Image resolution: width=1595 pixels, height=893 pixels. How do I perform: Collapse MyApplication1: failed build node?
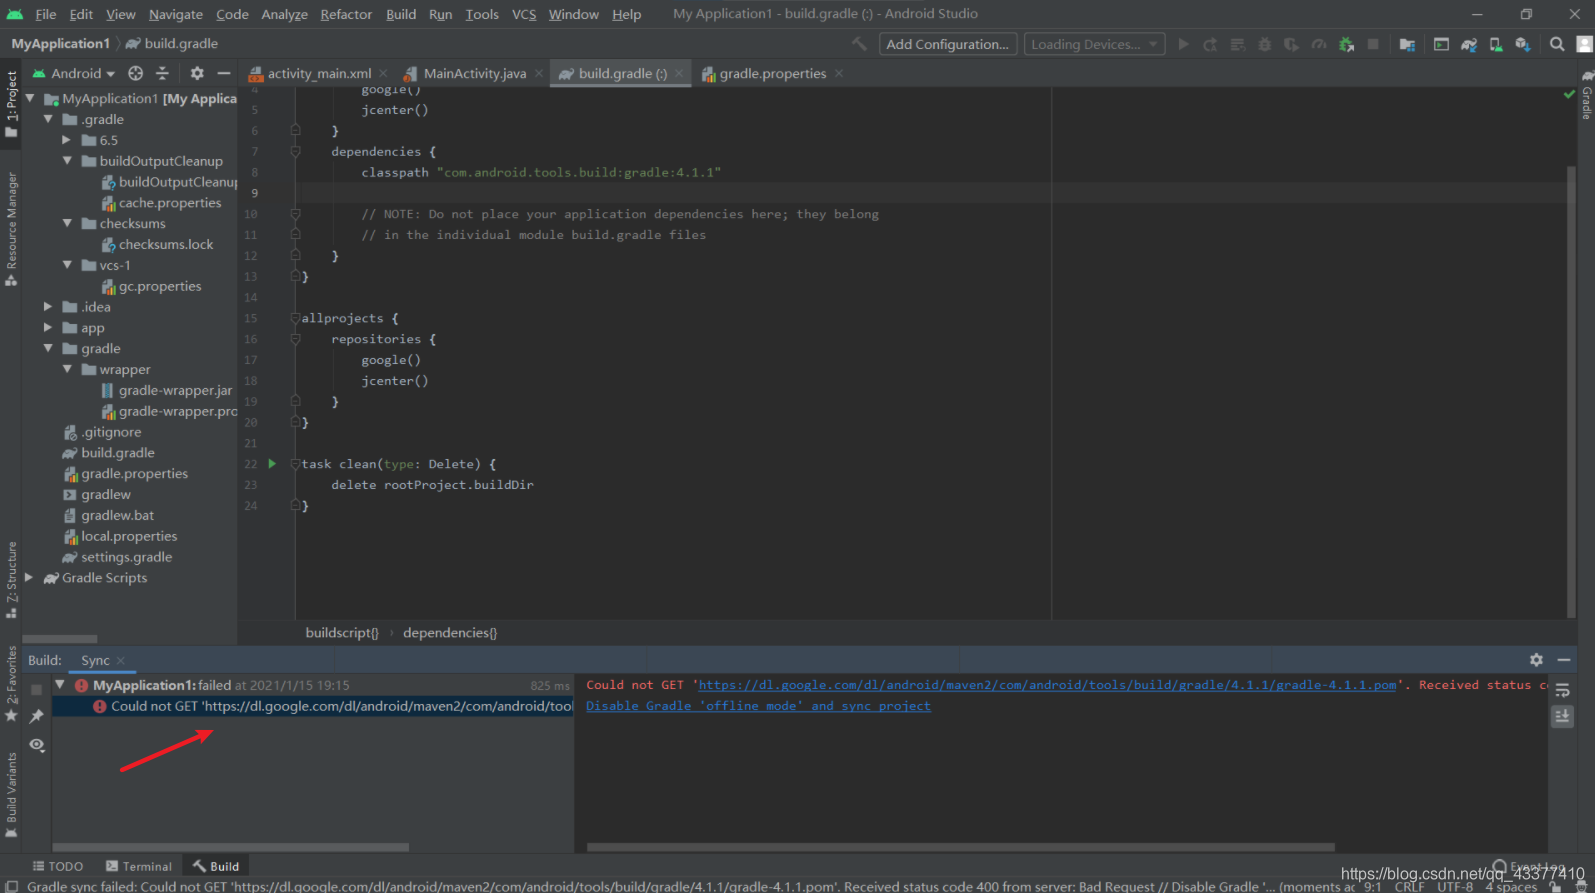(x=60, y=685)
